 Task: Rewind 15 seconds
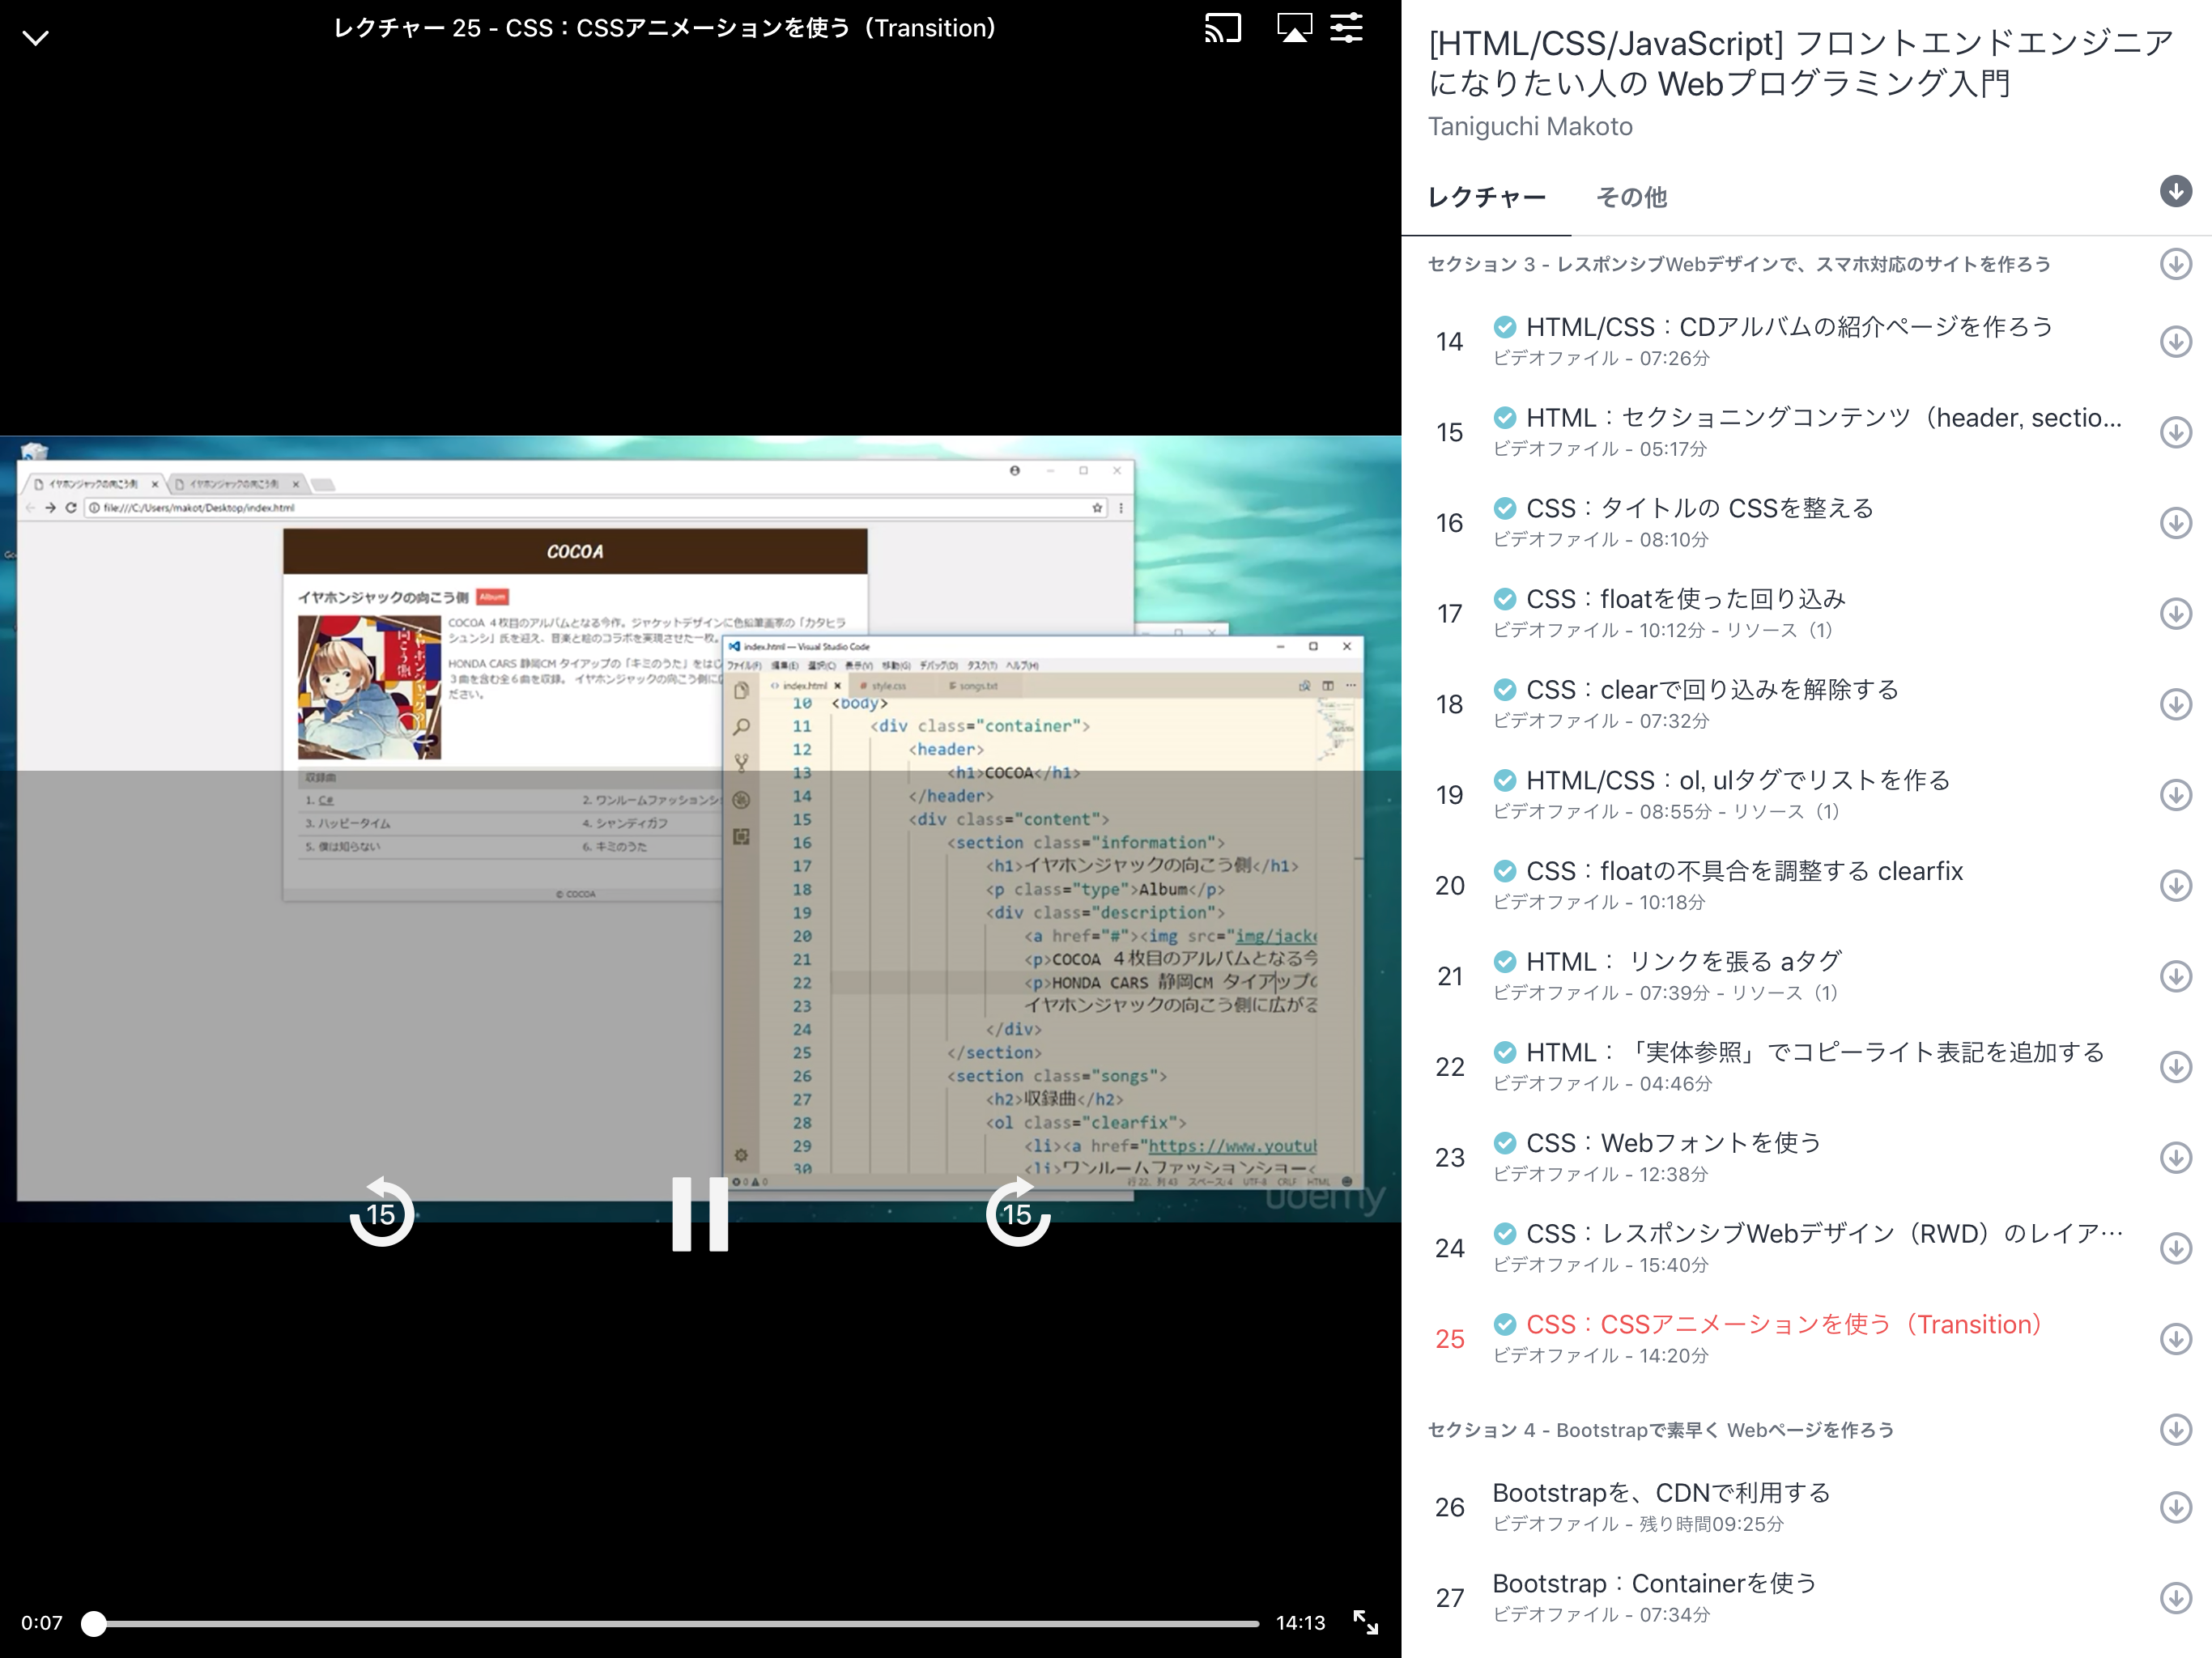click(x=381, y=1212)
